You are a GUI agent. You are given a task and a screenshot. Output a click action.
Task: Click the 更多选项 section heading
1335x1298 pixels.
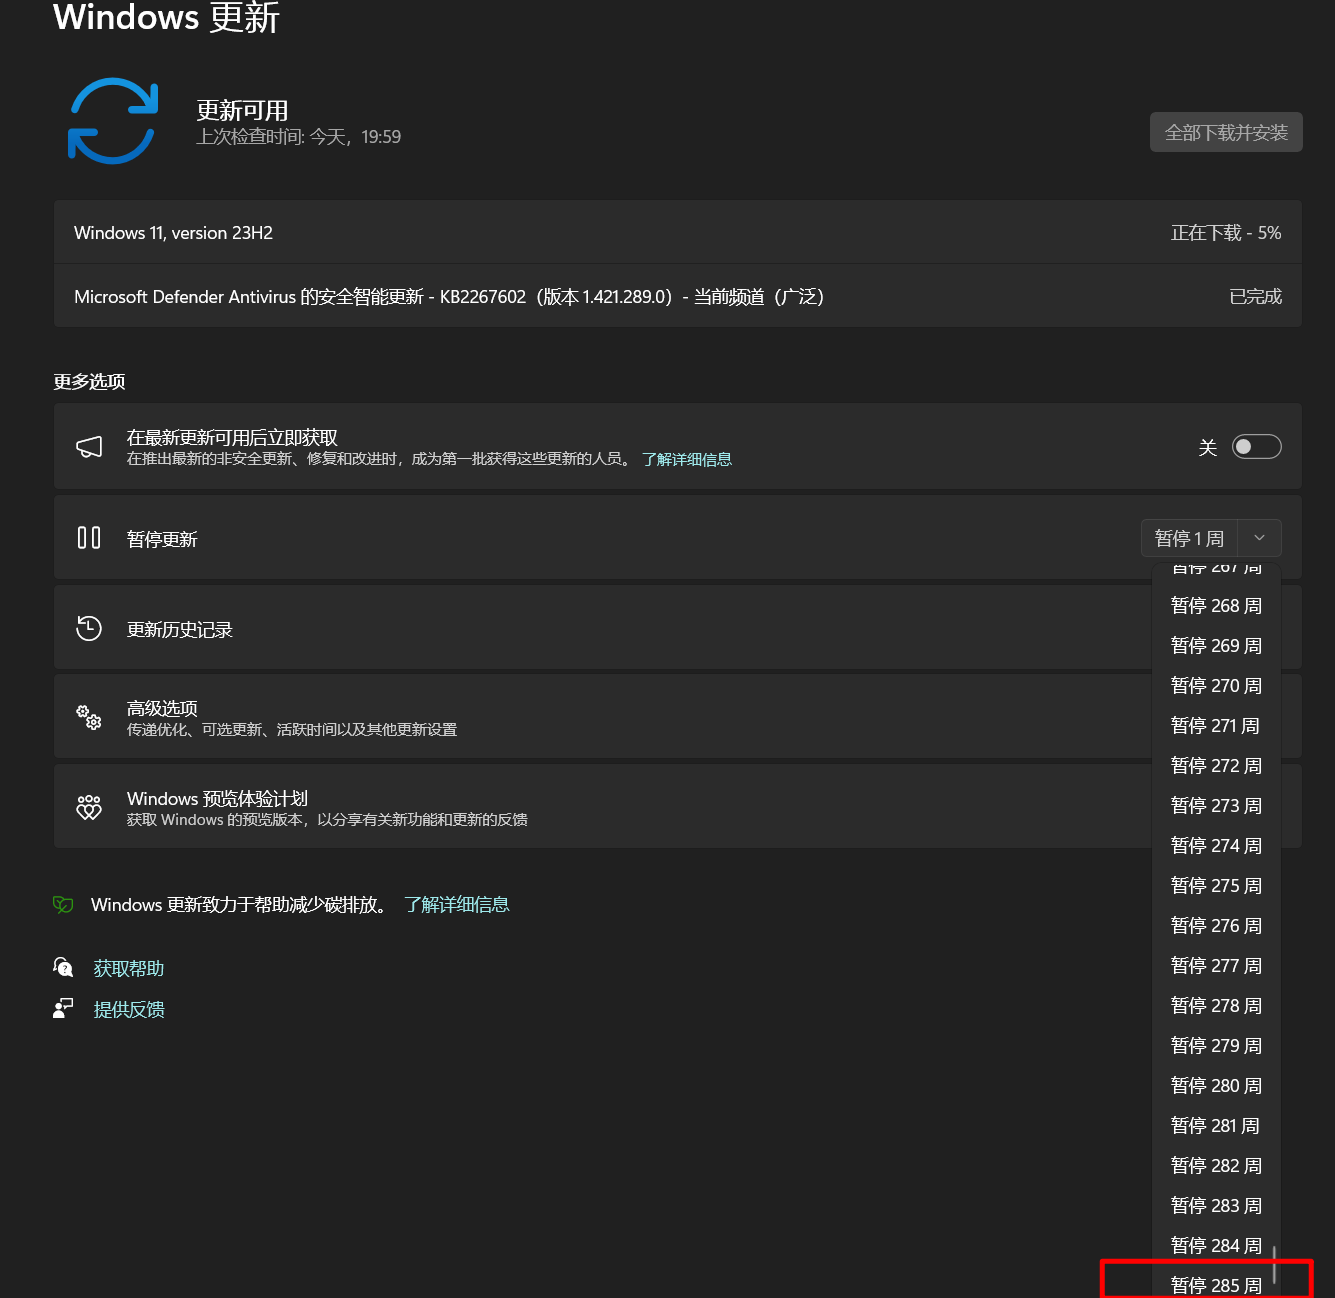89,381
